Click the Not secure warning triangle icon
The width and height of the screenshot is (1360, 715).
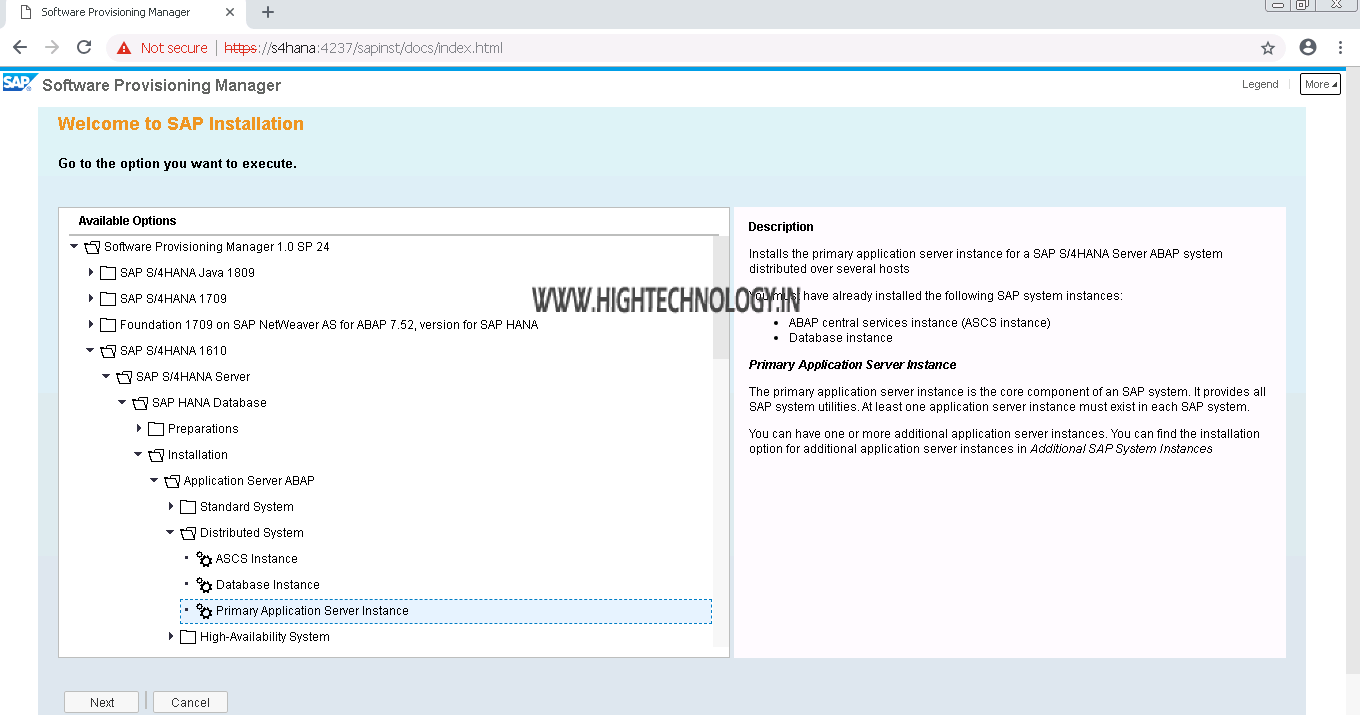(x=124, y=48)
